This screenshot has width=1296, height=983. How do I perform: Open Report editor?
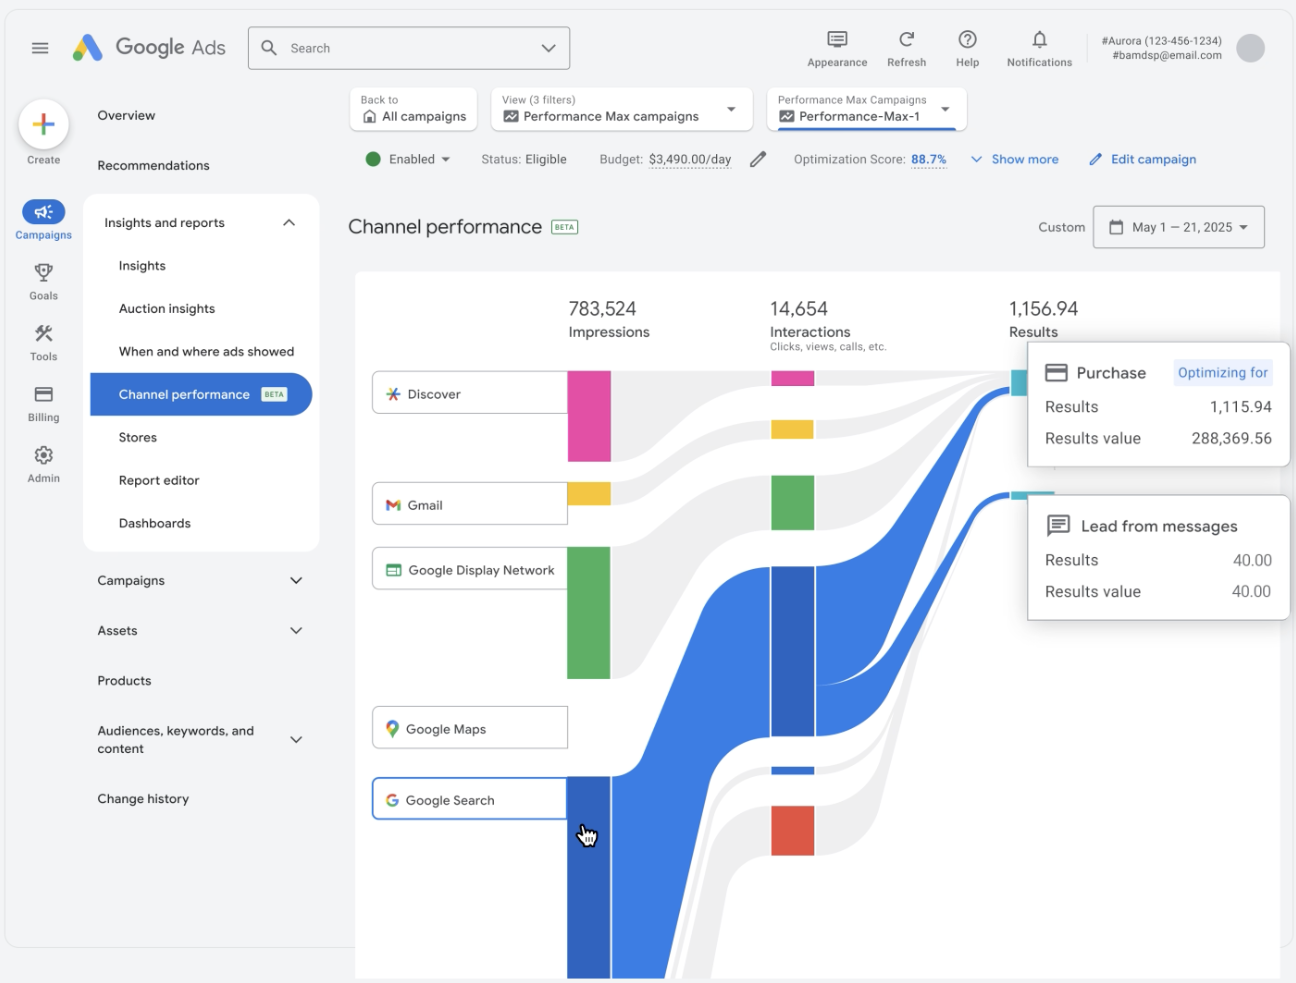[159, 481]
